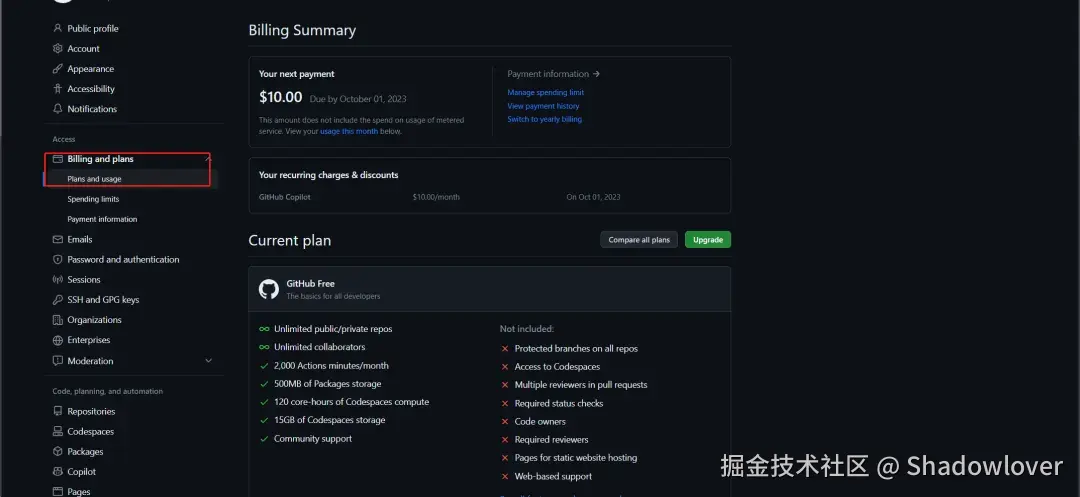Click the Password and authentication shield icon
This screenshot has width=1080, height=497.
pyautogui.click(x=58, y=260)
